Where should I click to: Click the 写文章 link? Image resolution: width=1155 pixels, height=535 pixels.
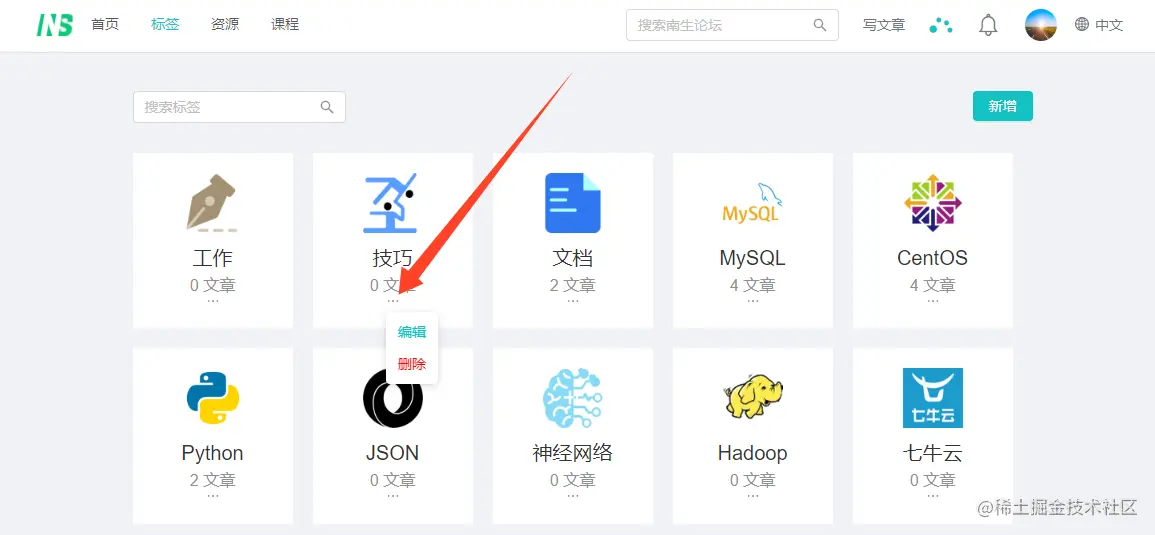click(x=884, y=25)
